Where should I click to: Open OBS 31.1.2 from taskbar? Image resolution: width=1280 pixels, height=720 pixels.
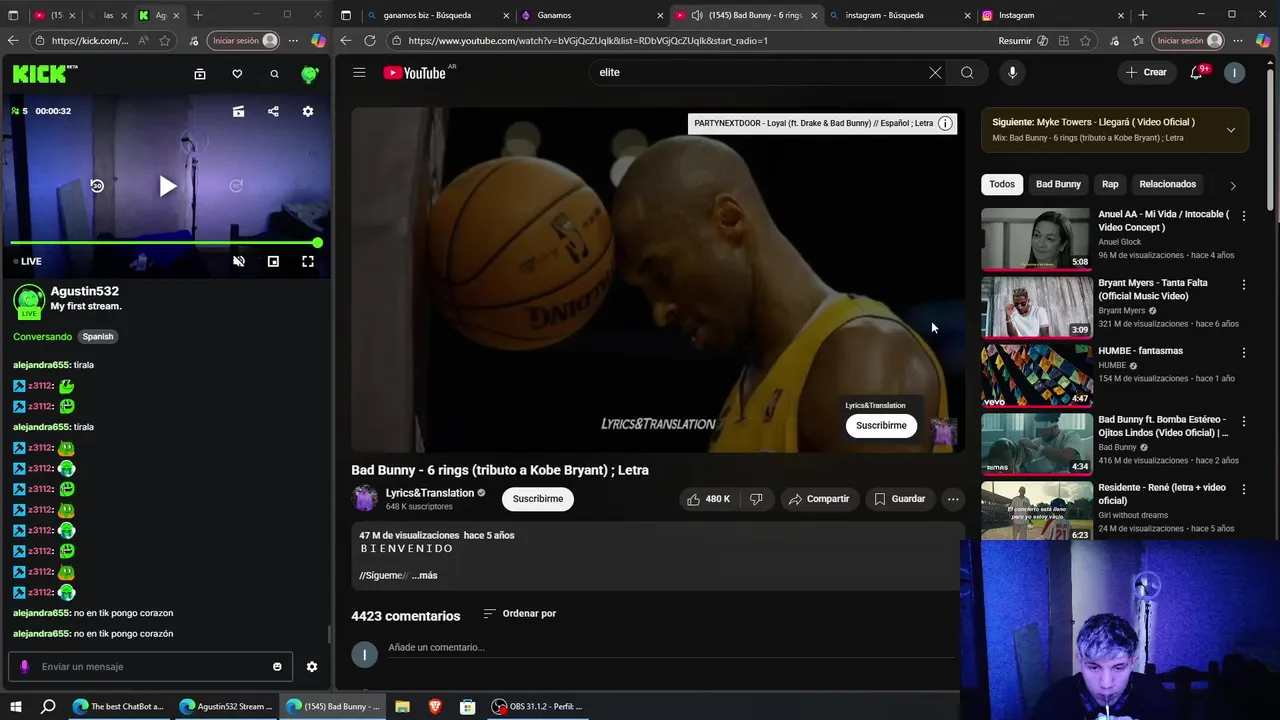(537, 706)
